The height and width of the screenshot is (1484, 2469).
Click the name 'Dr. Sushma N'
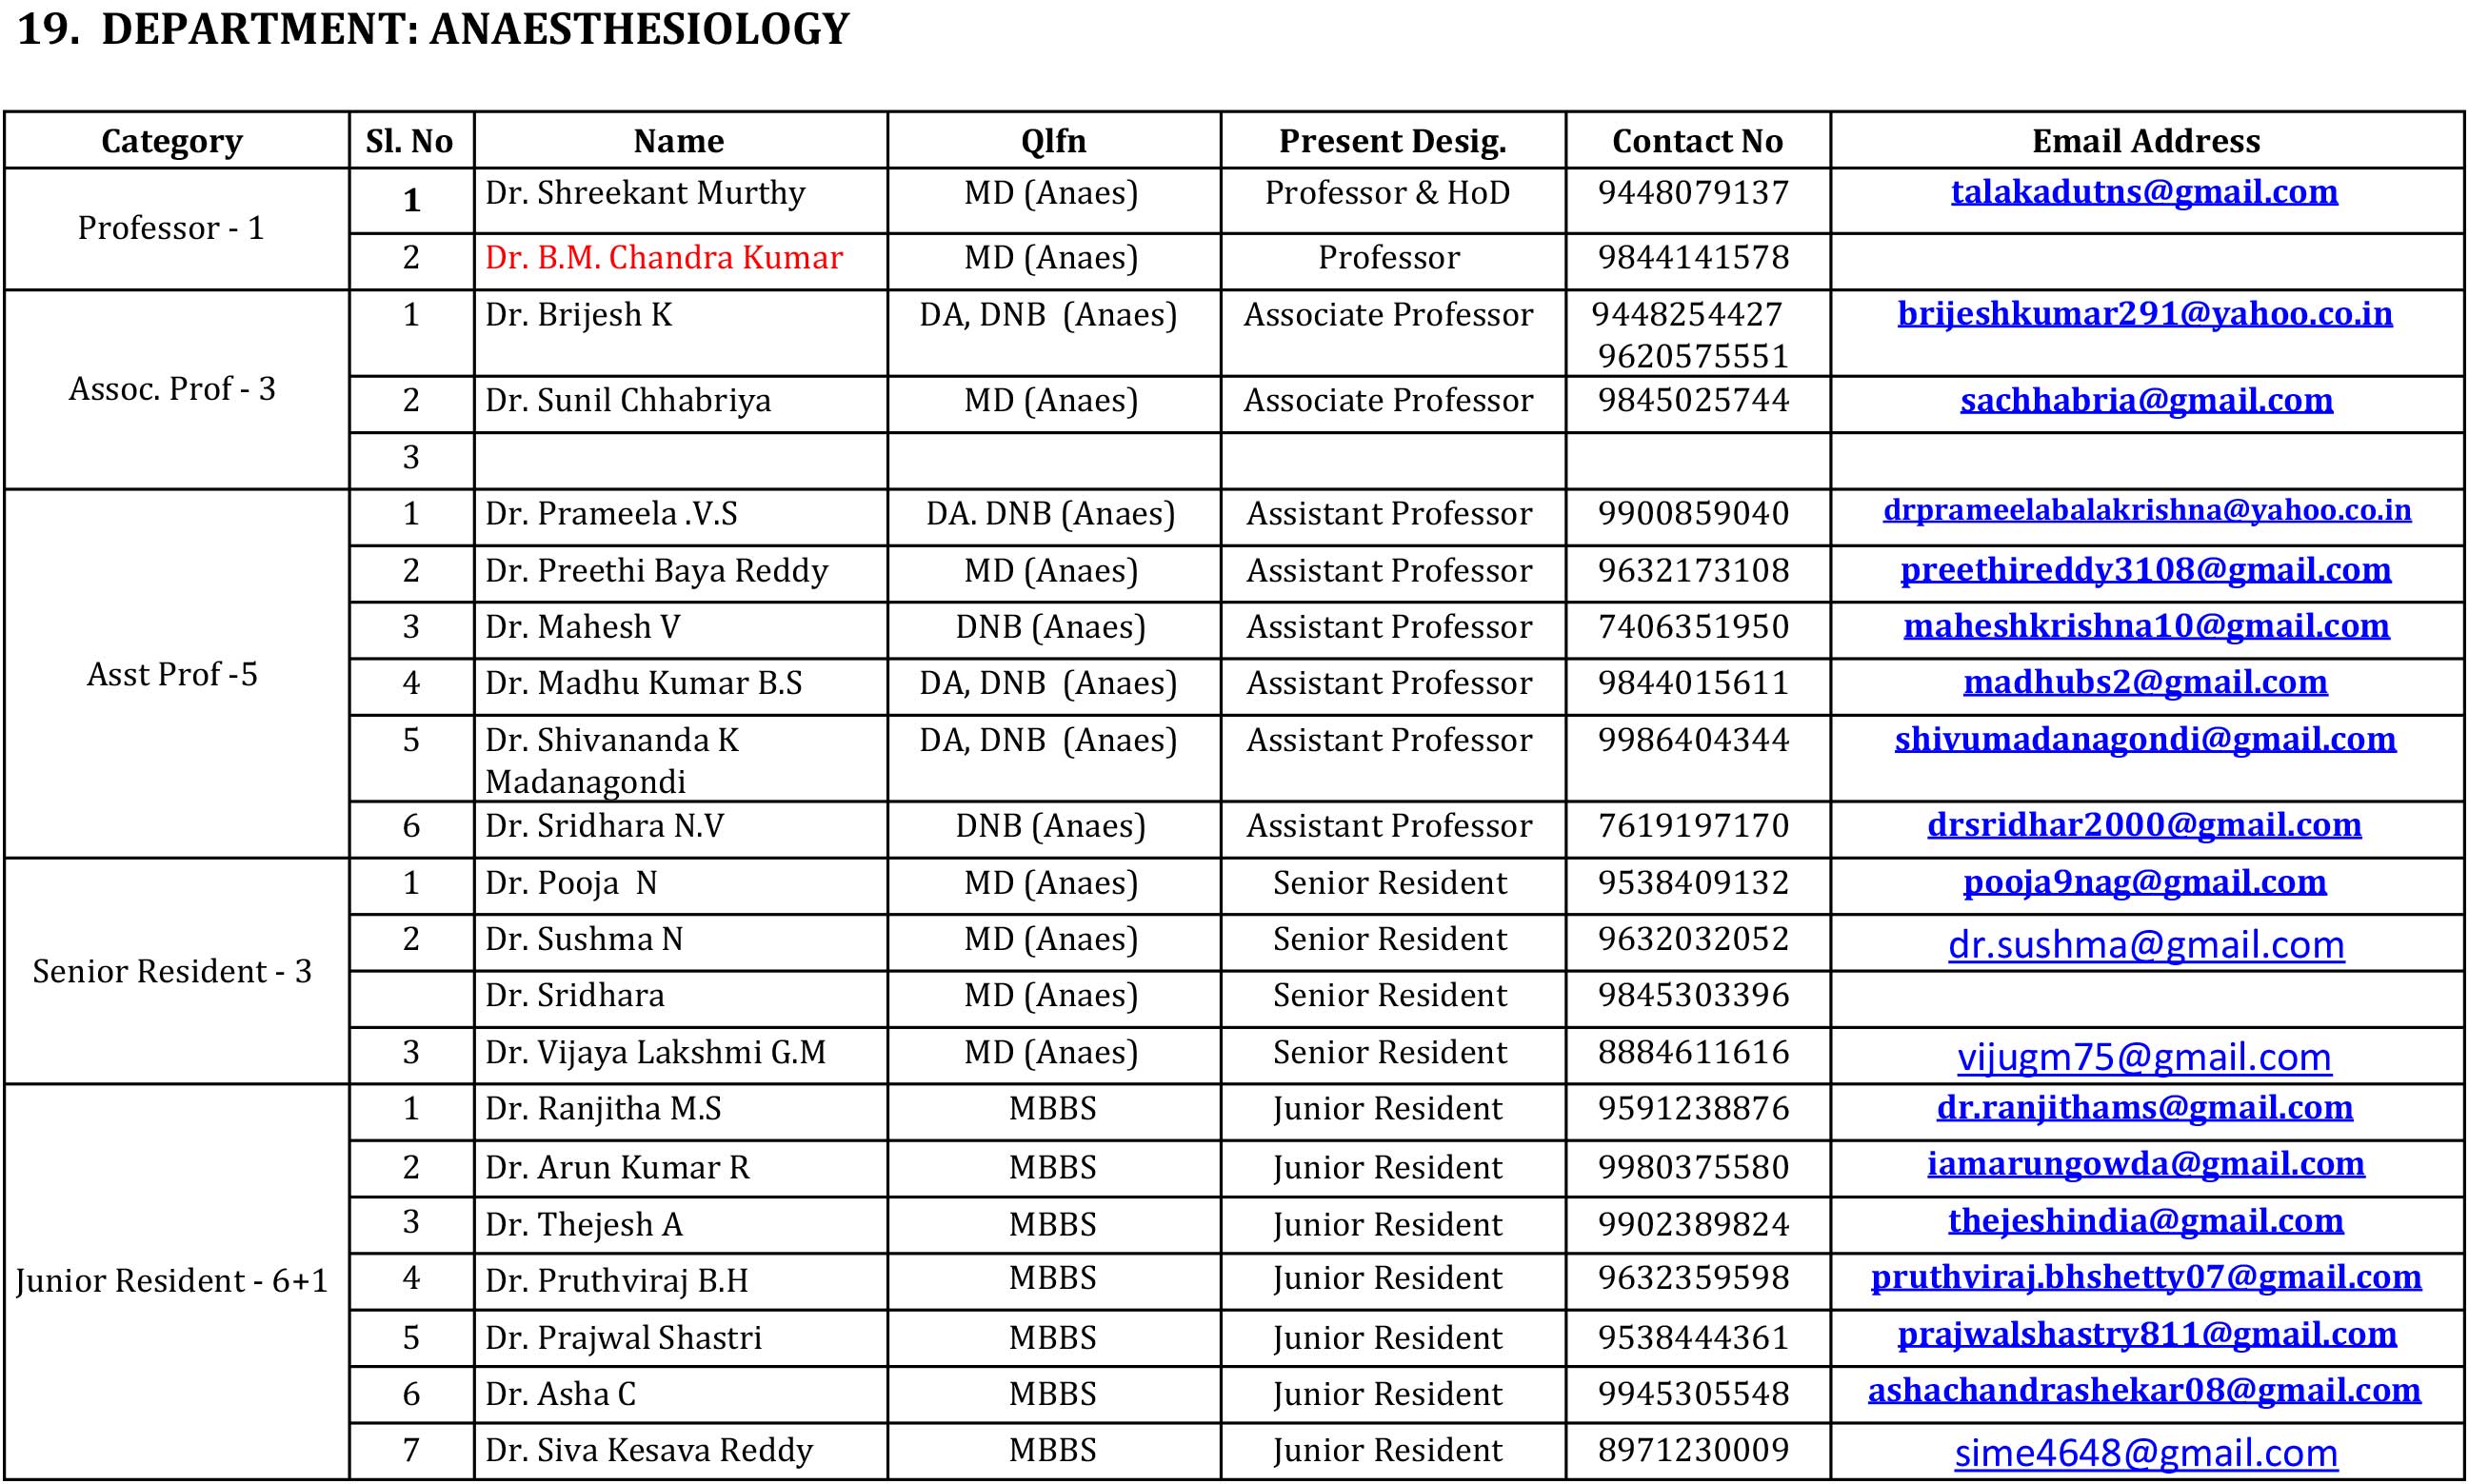coord(584,939)
